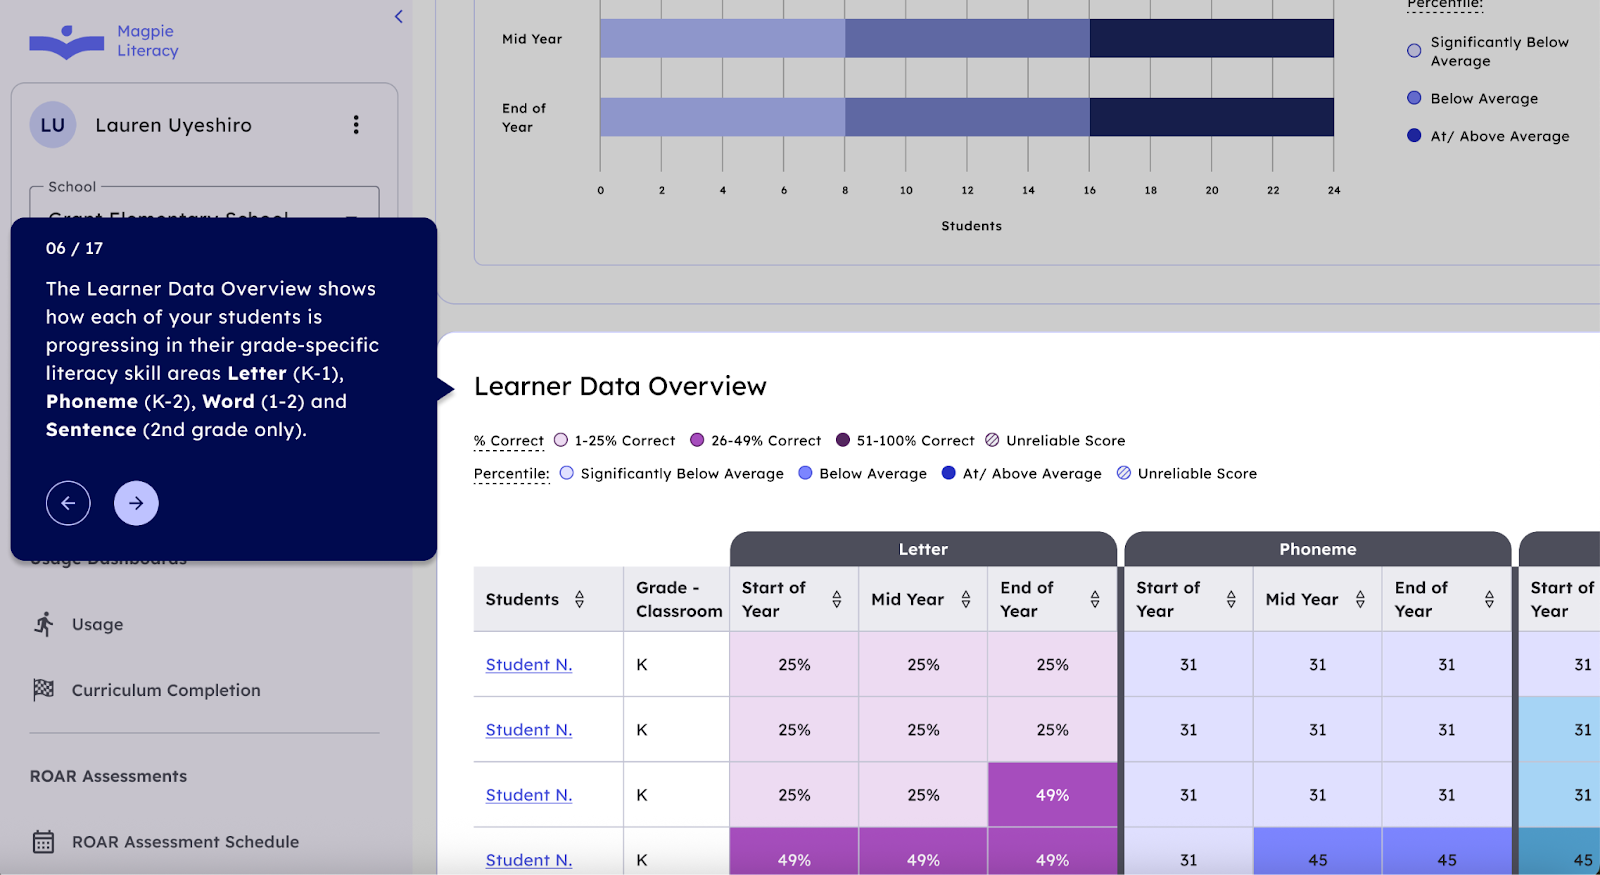Click the 51-100% Correct color swatch
The width and height of the screenshot is (1600, 875).
click(843, 440)
